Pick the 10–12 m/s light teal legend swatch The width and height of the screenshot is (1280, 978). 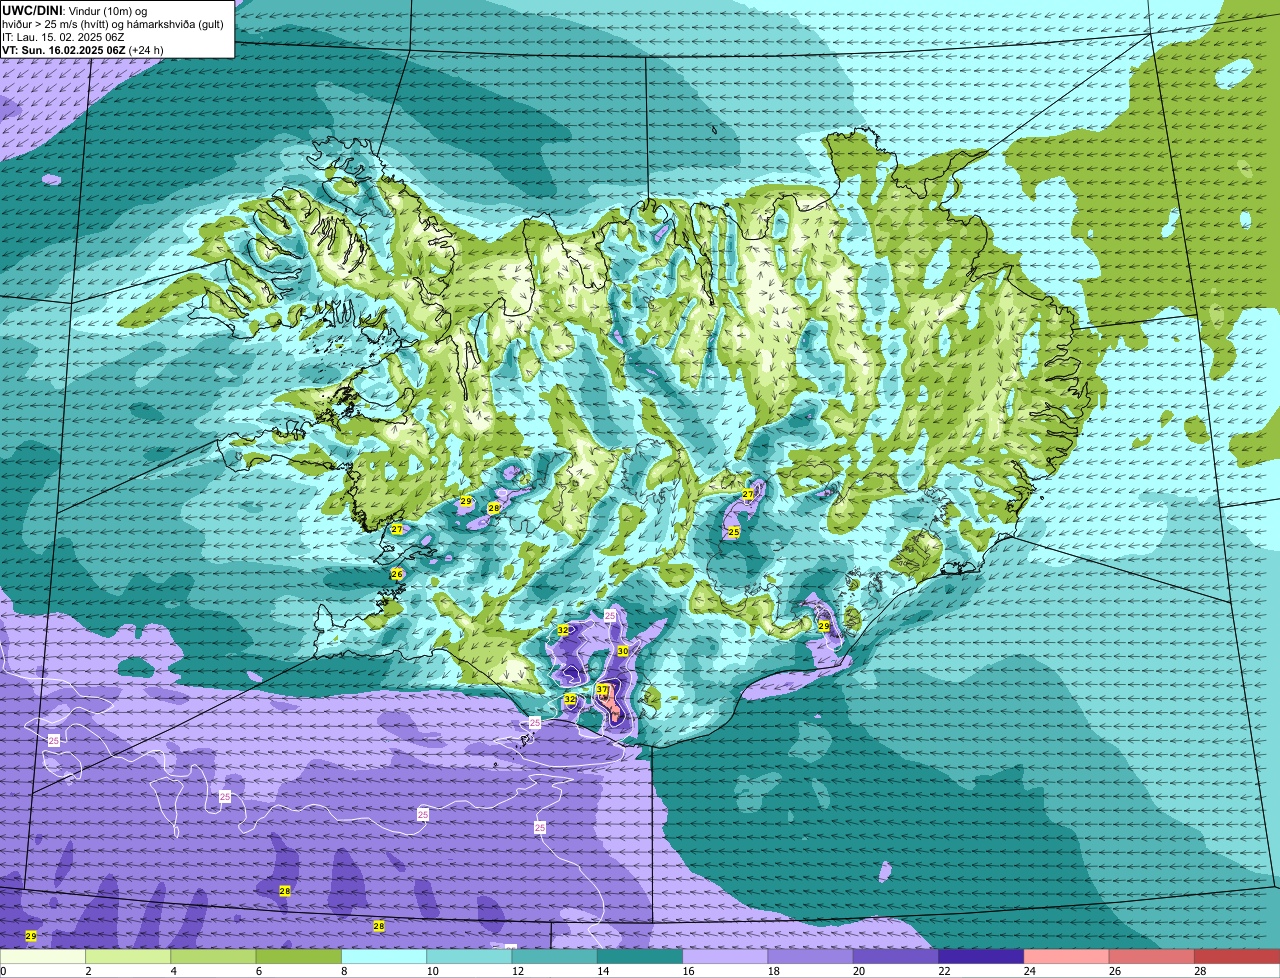470,957
